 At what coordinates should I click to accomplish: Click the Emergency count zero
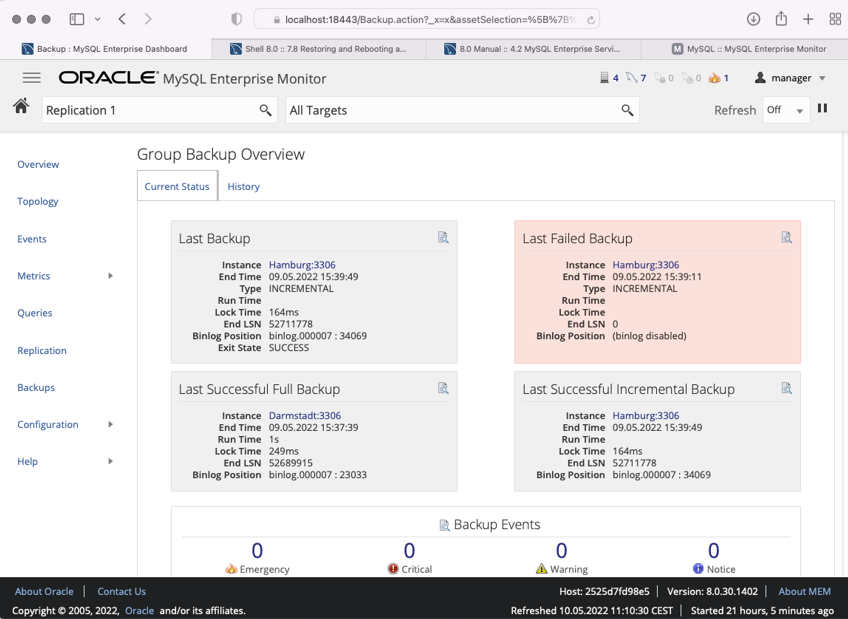click(x=257, y=551)
